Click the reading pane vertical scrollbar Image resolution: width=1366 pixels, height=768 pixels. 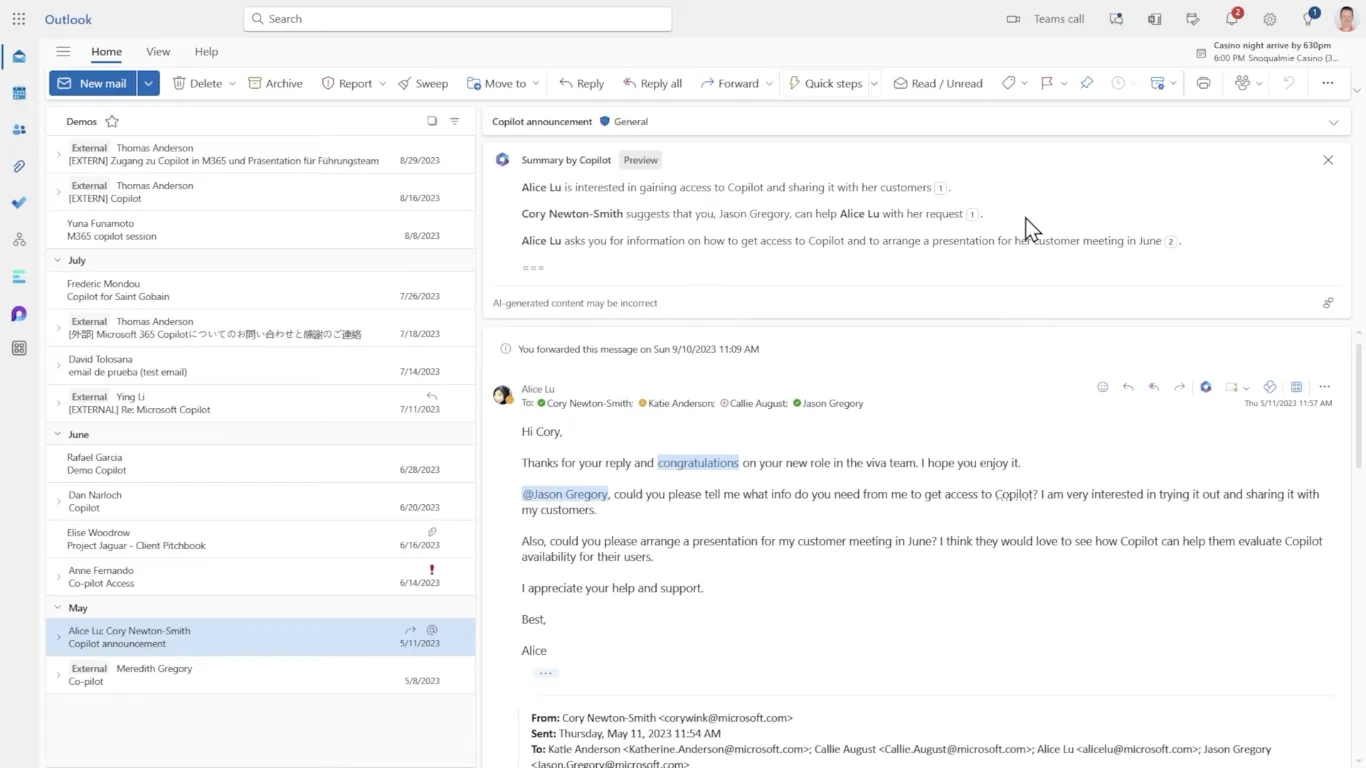click(1358, 404)
